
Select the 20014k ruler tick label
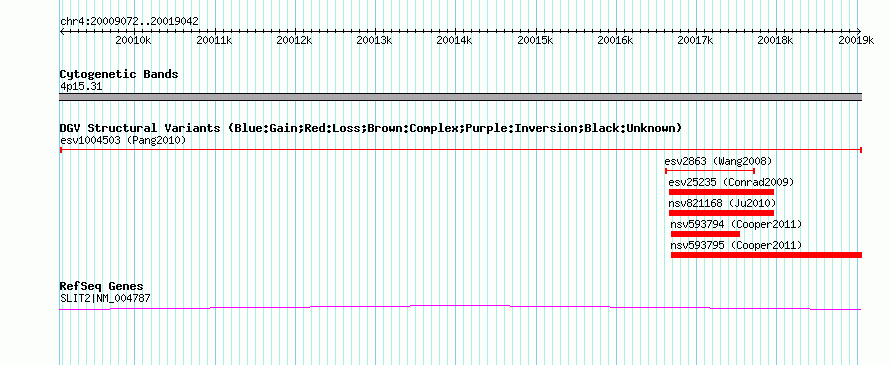[454, 40]
